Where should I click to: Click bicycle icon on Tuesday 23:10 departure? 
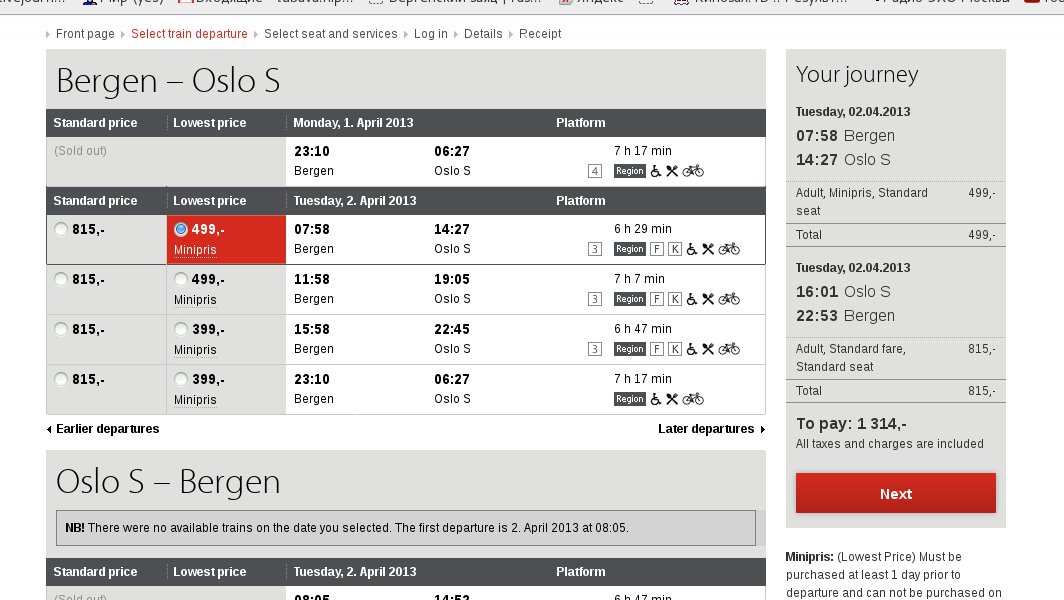point(693,399)
